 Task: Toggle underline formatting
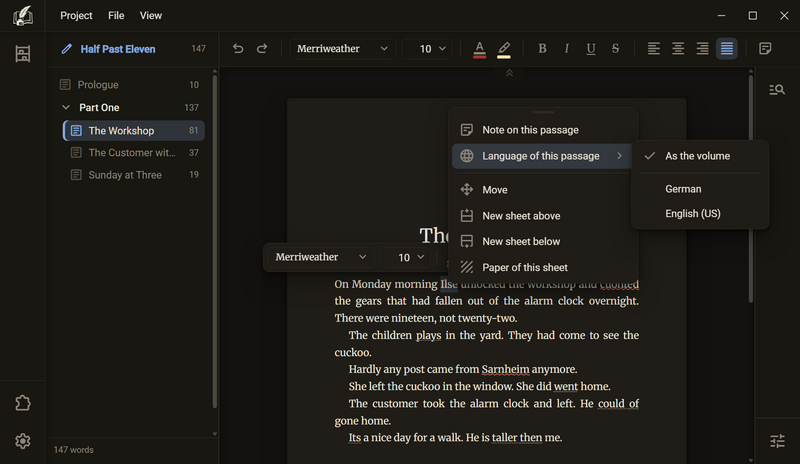(591, 48)
